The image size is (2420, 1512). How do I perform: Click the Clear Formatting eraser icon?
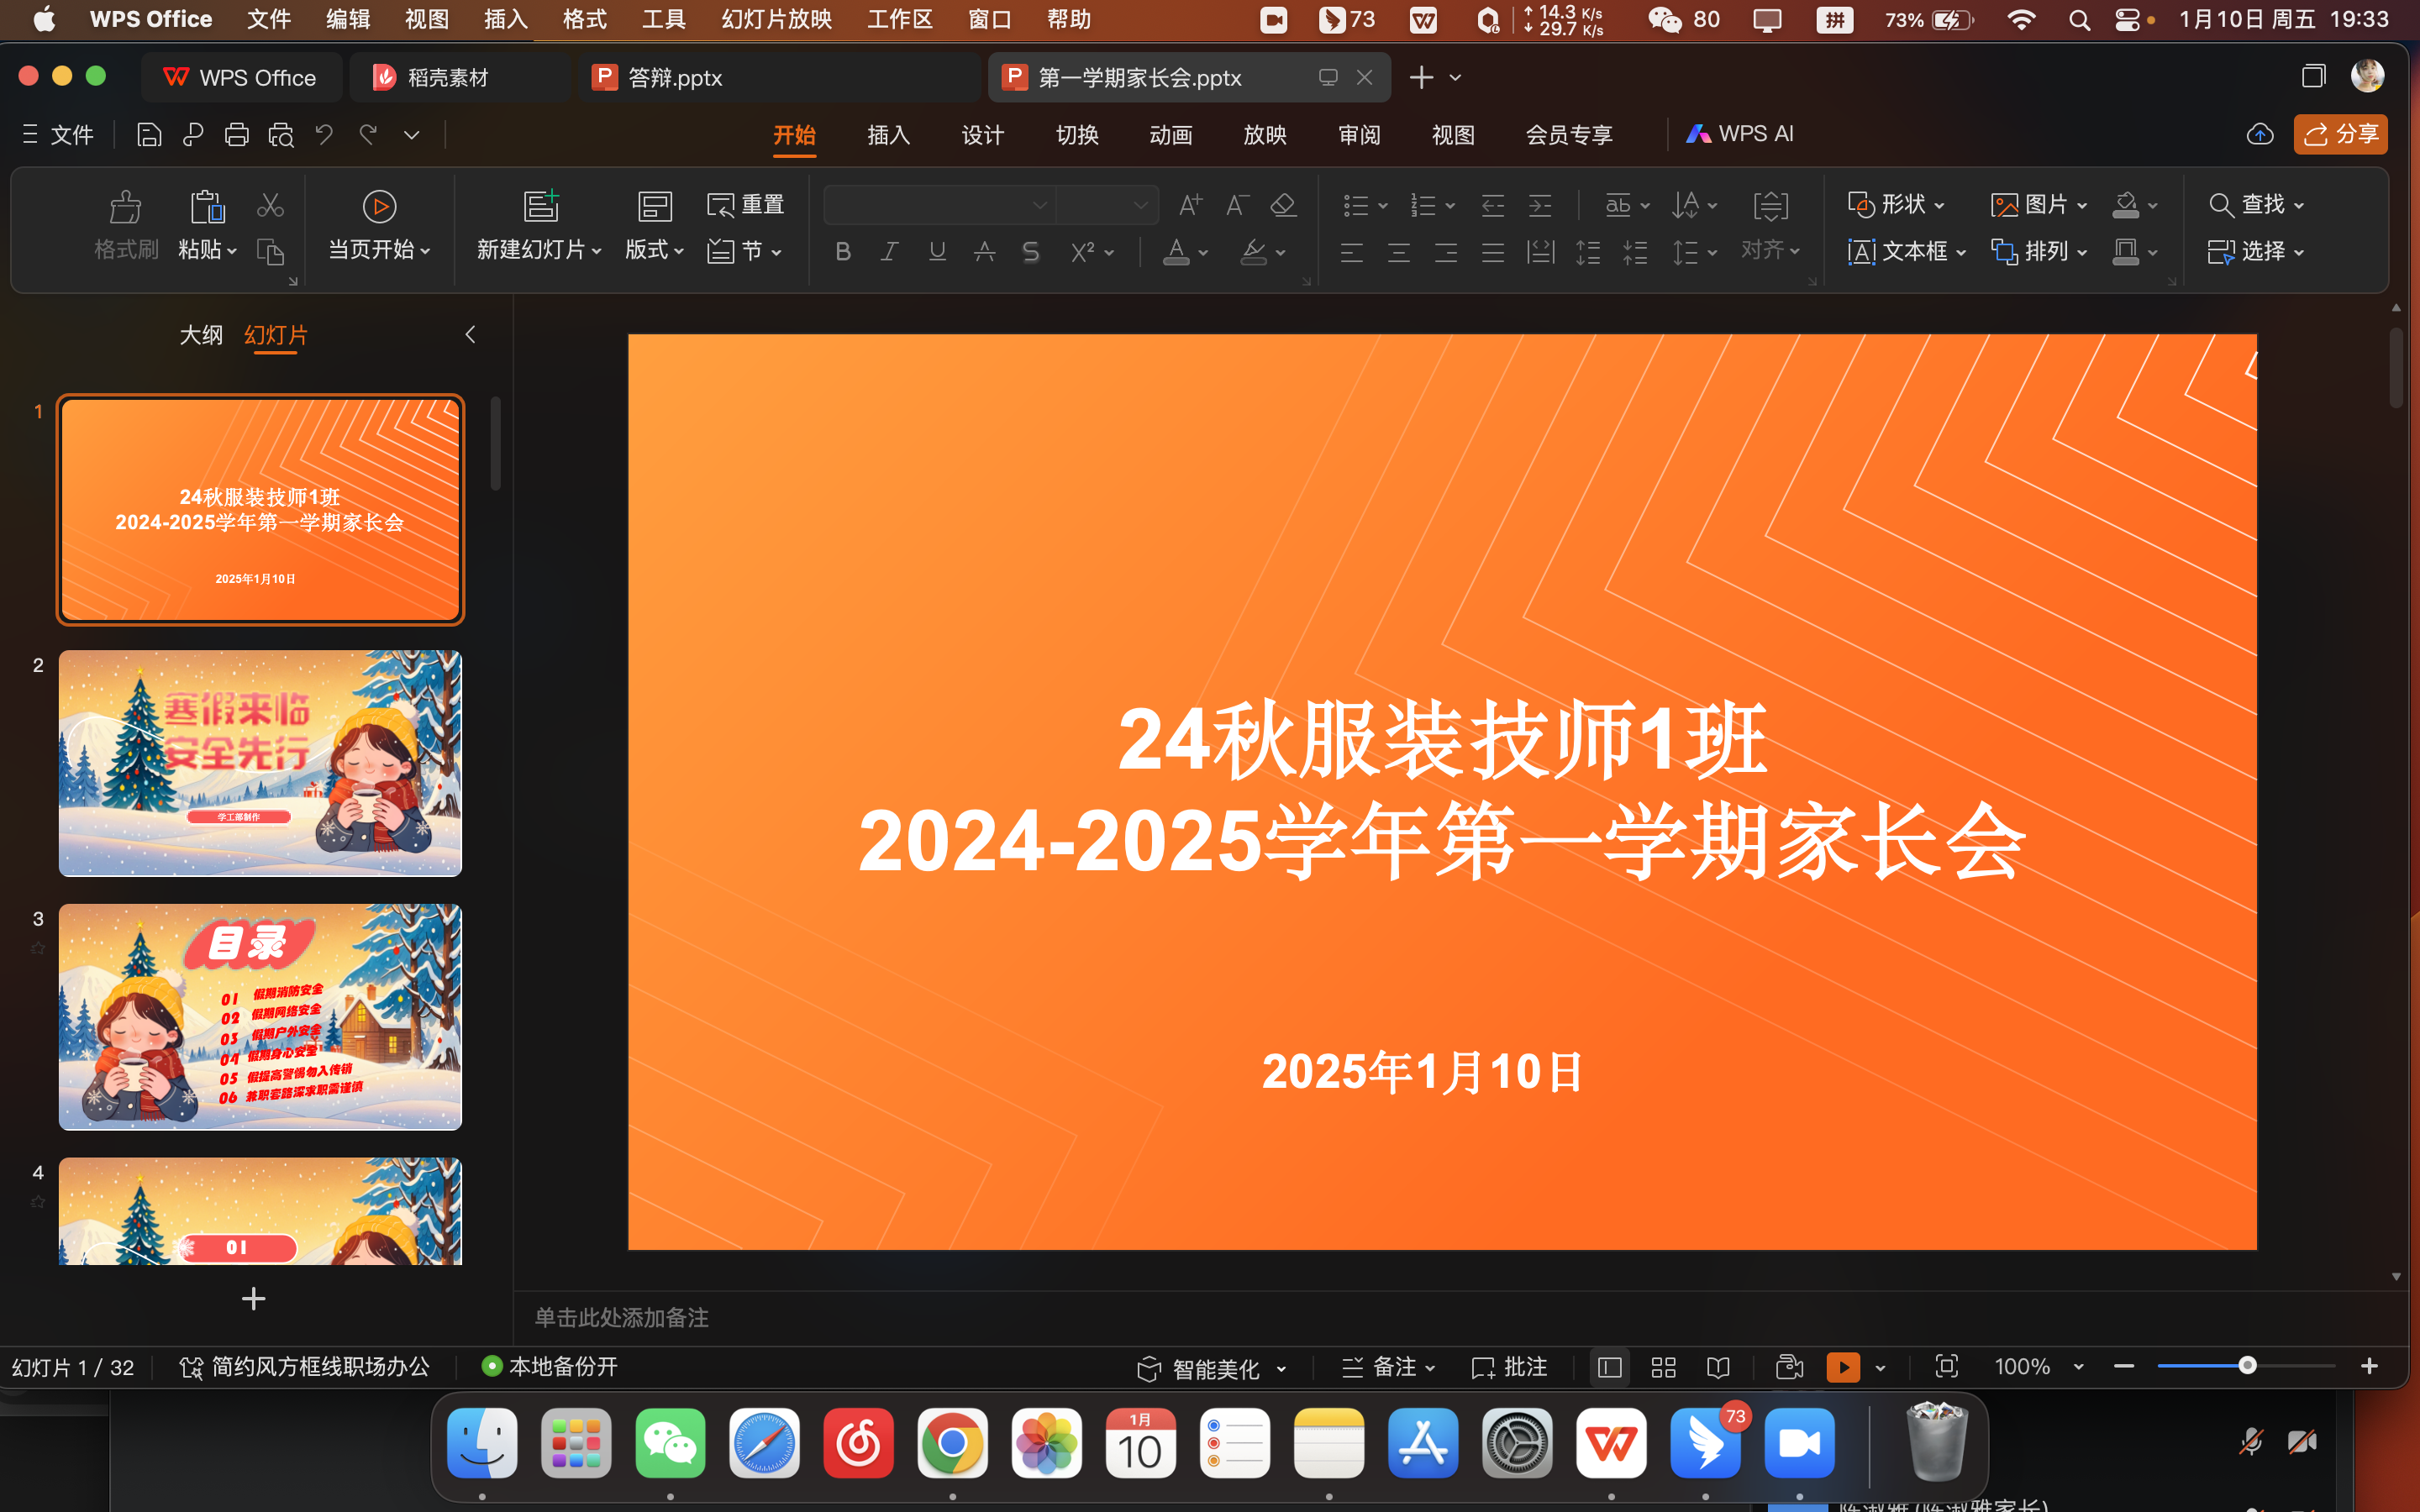click(x=1283, y=205)
